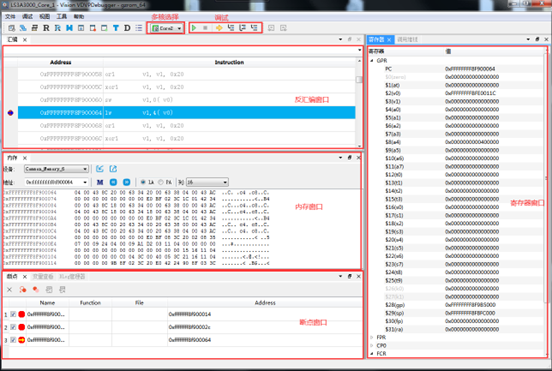Click the Address column header in disassembly
Viewport: 552px width, 371px height.
coord(61,62)
